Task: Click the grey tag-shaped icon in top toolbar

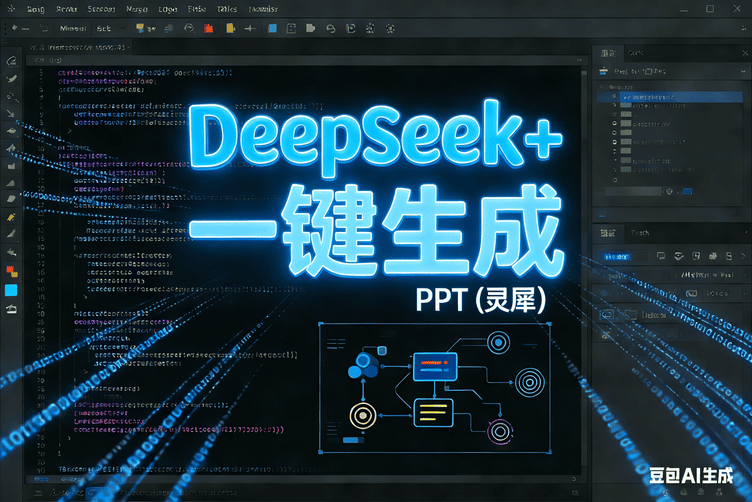Action: click(310, 28)
